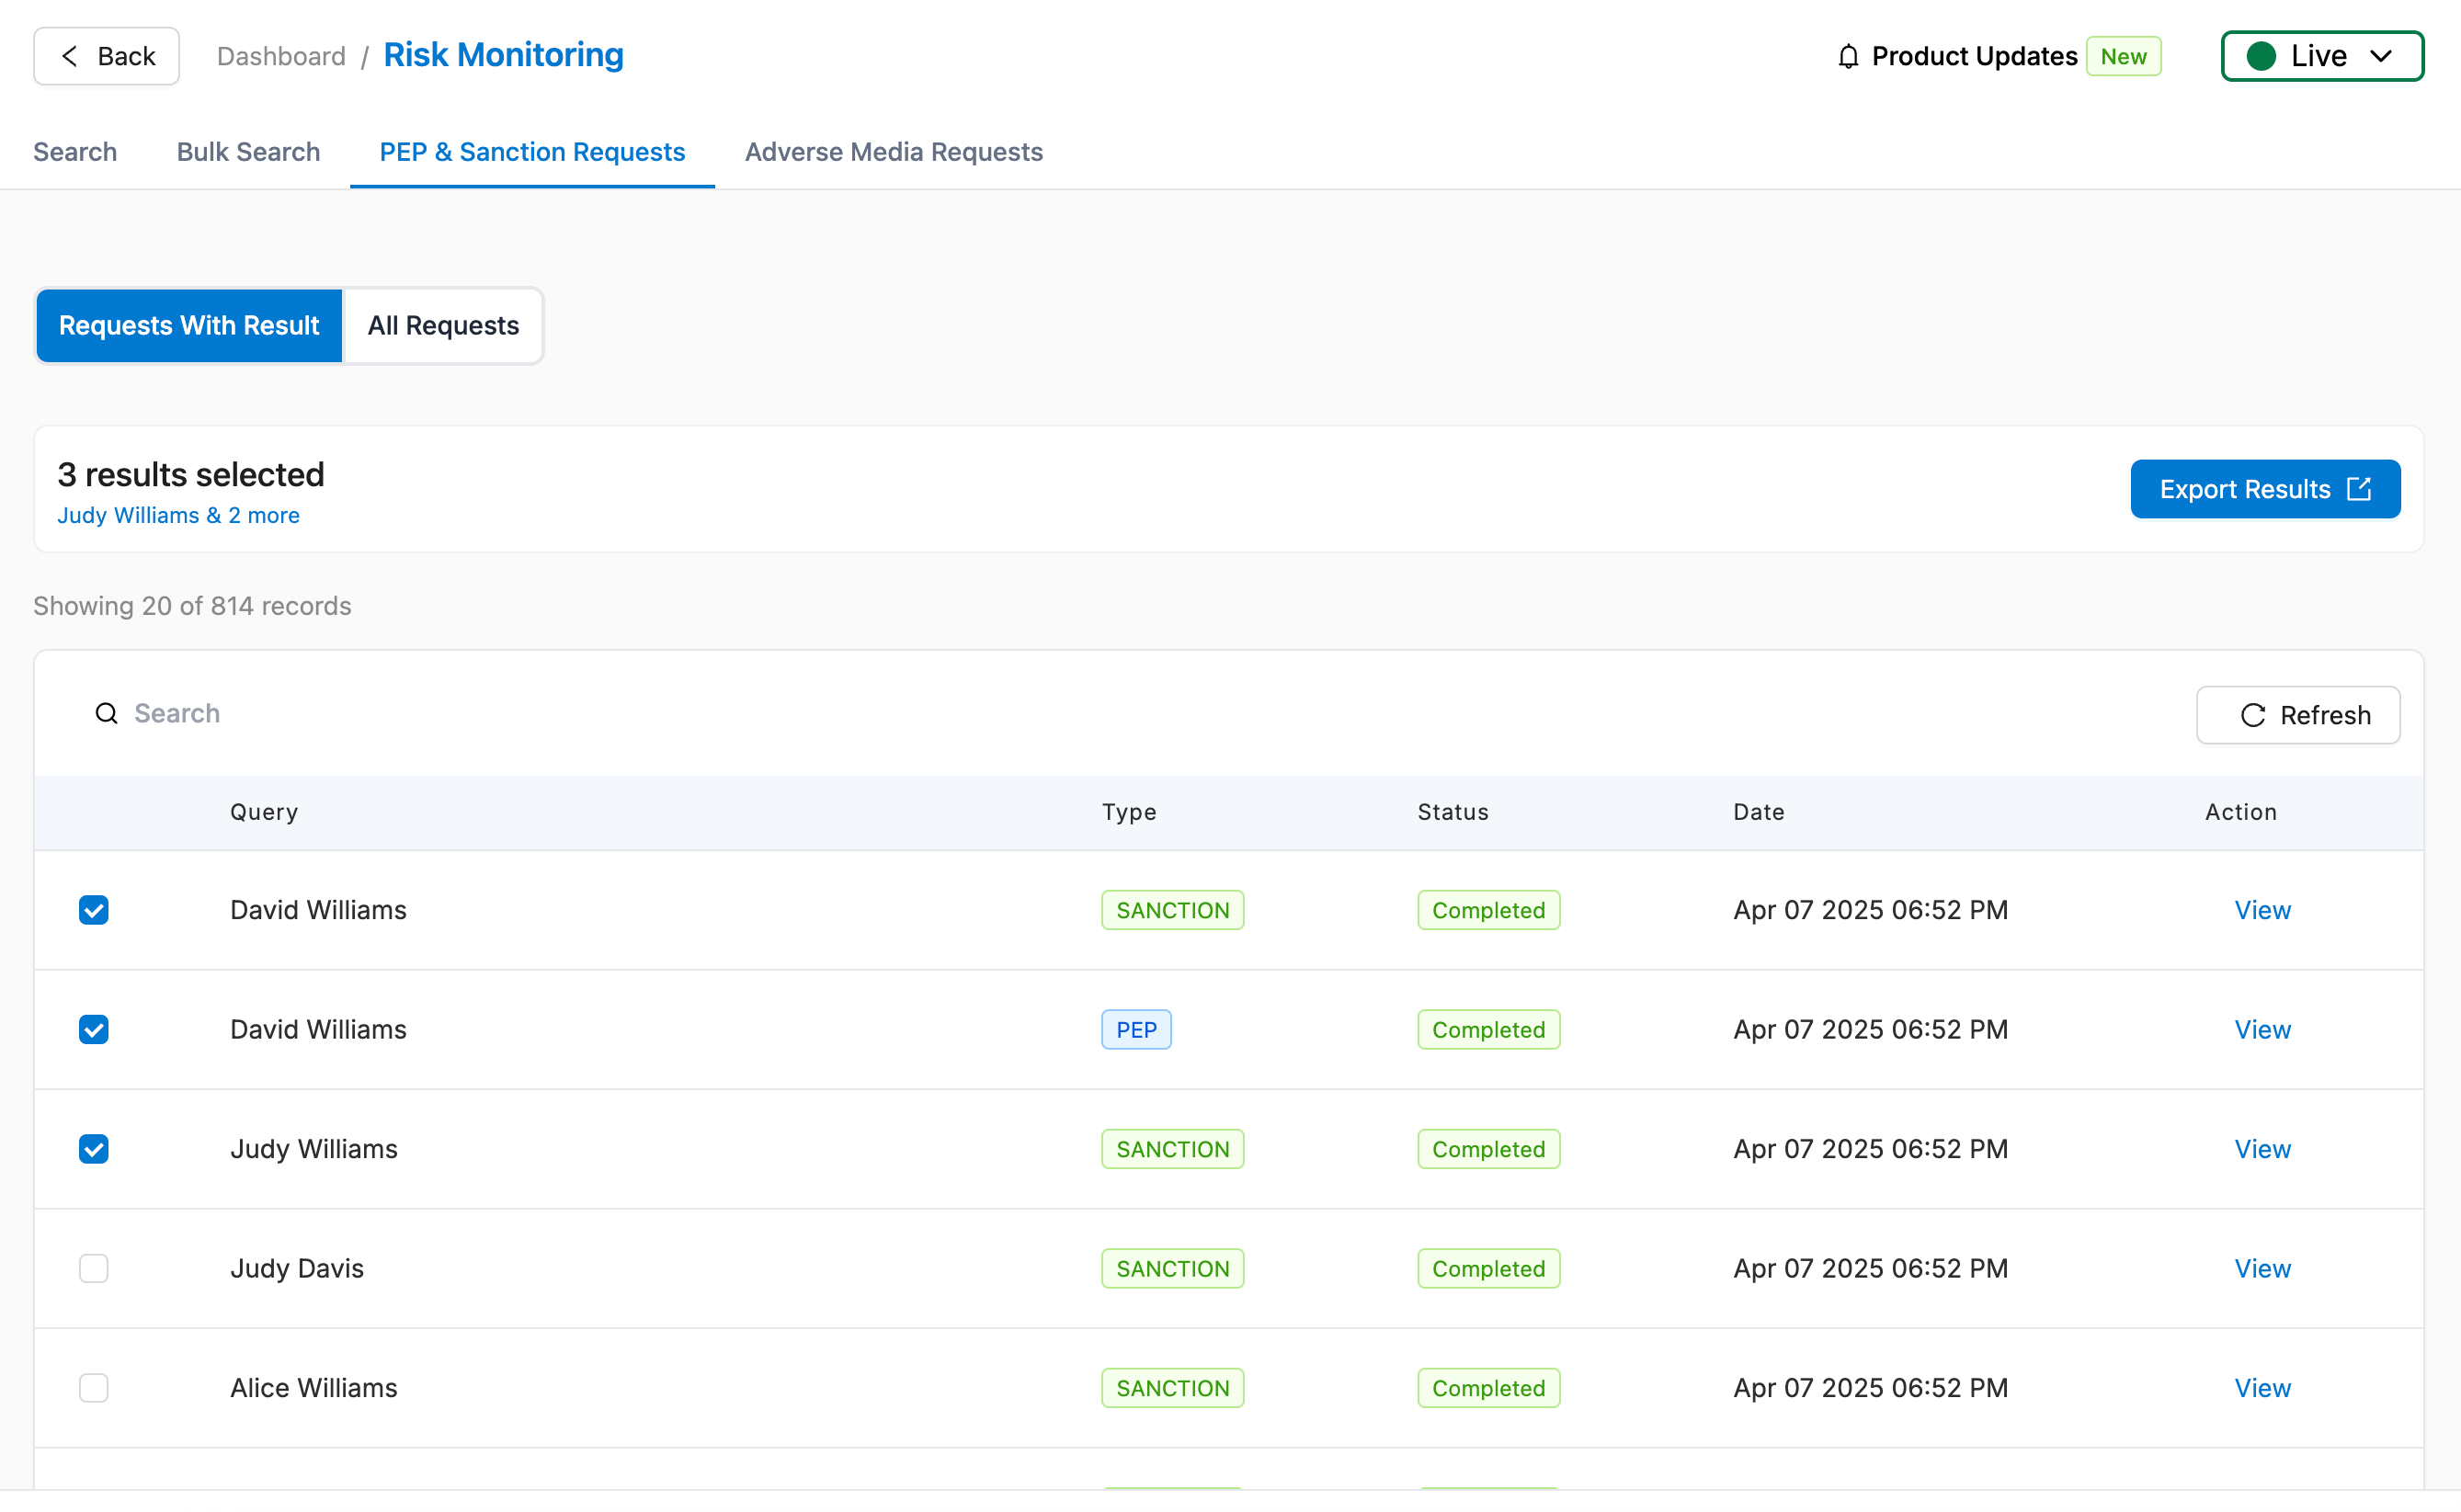Click the Action column header

point(2241,812)
